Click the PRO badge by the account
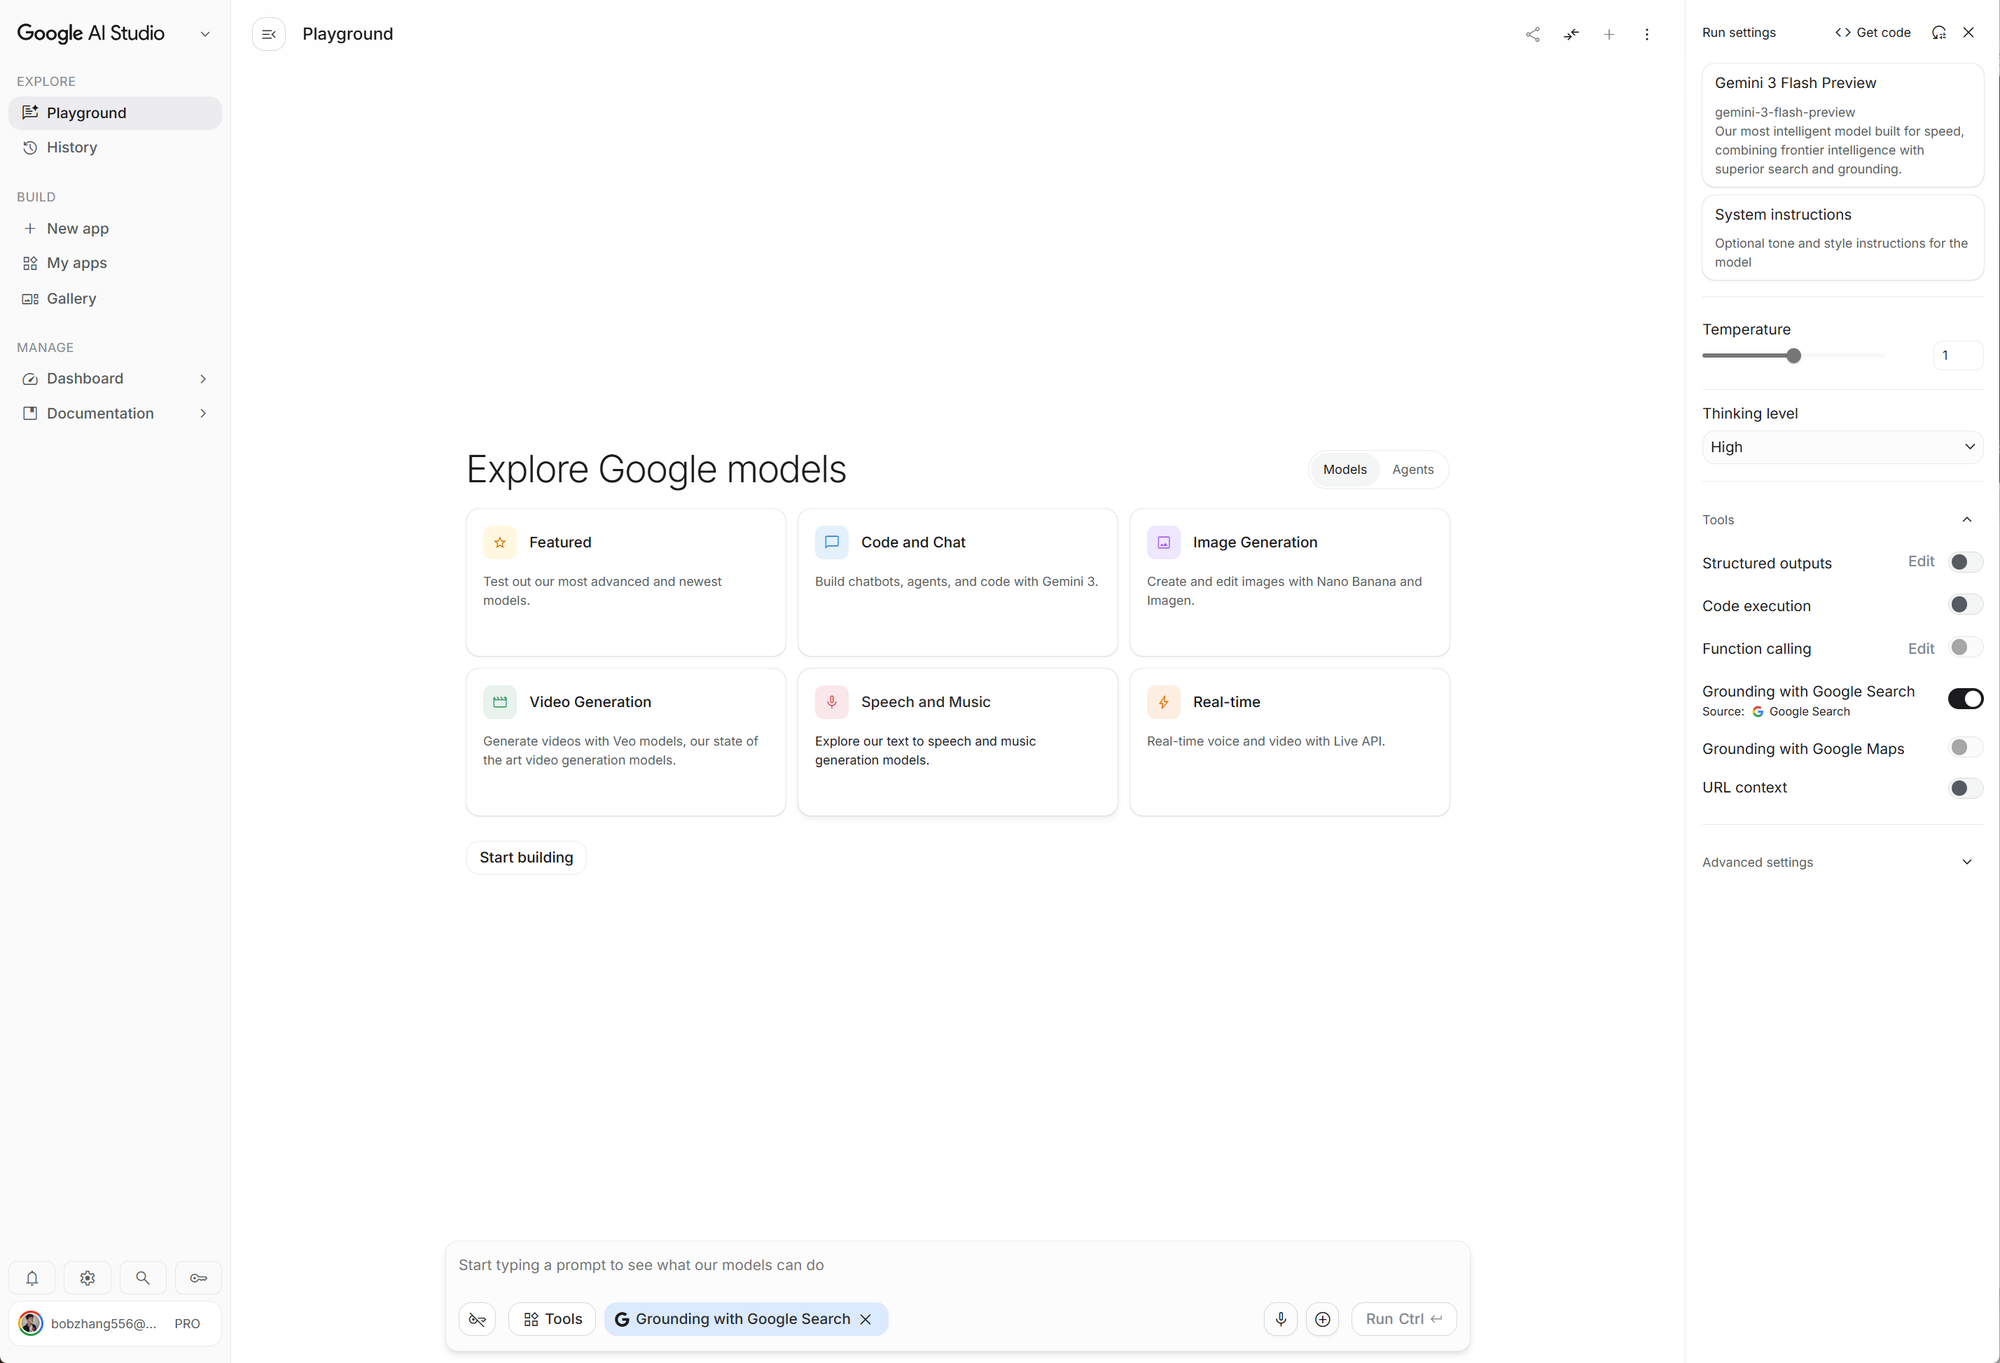 (187, 1324)
